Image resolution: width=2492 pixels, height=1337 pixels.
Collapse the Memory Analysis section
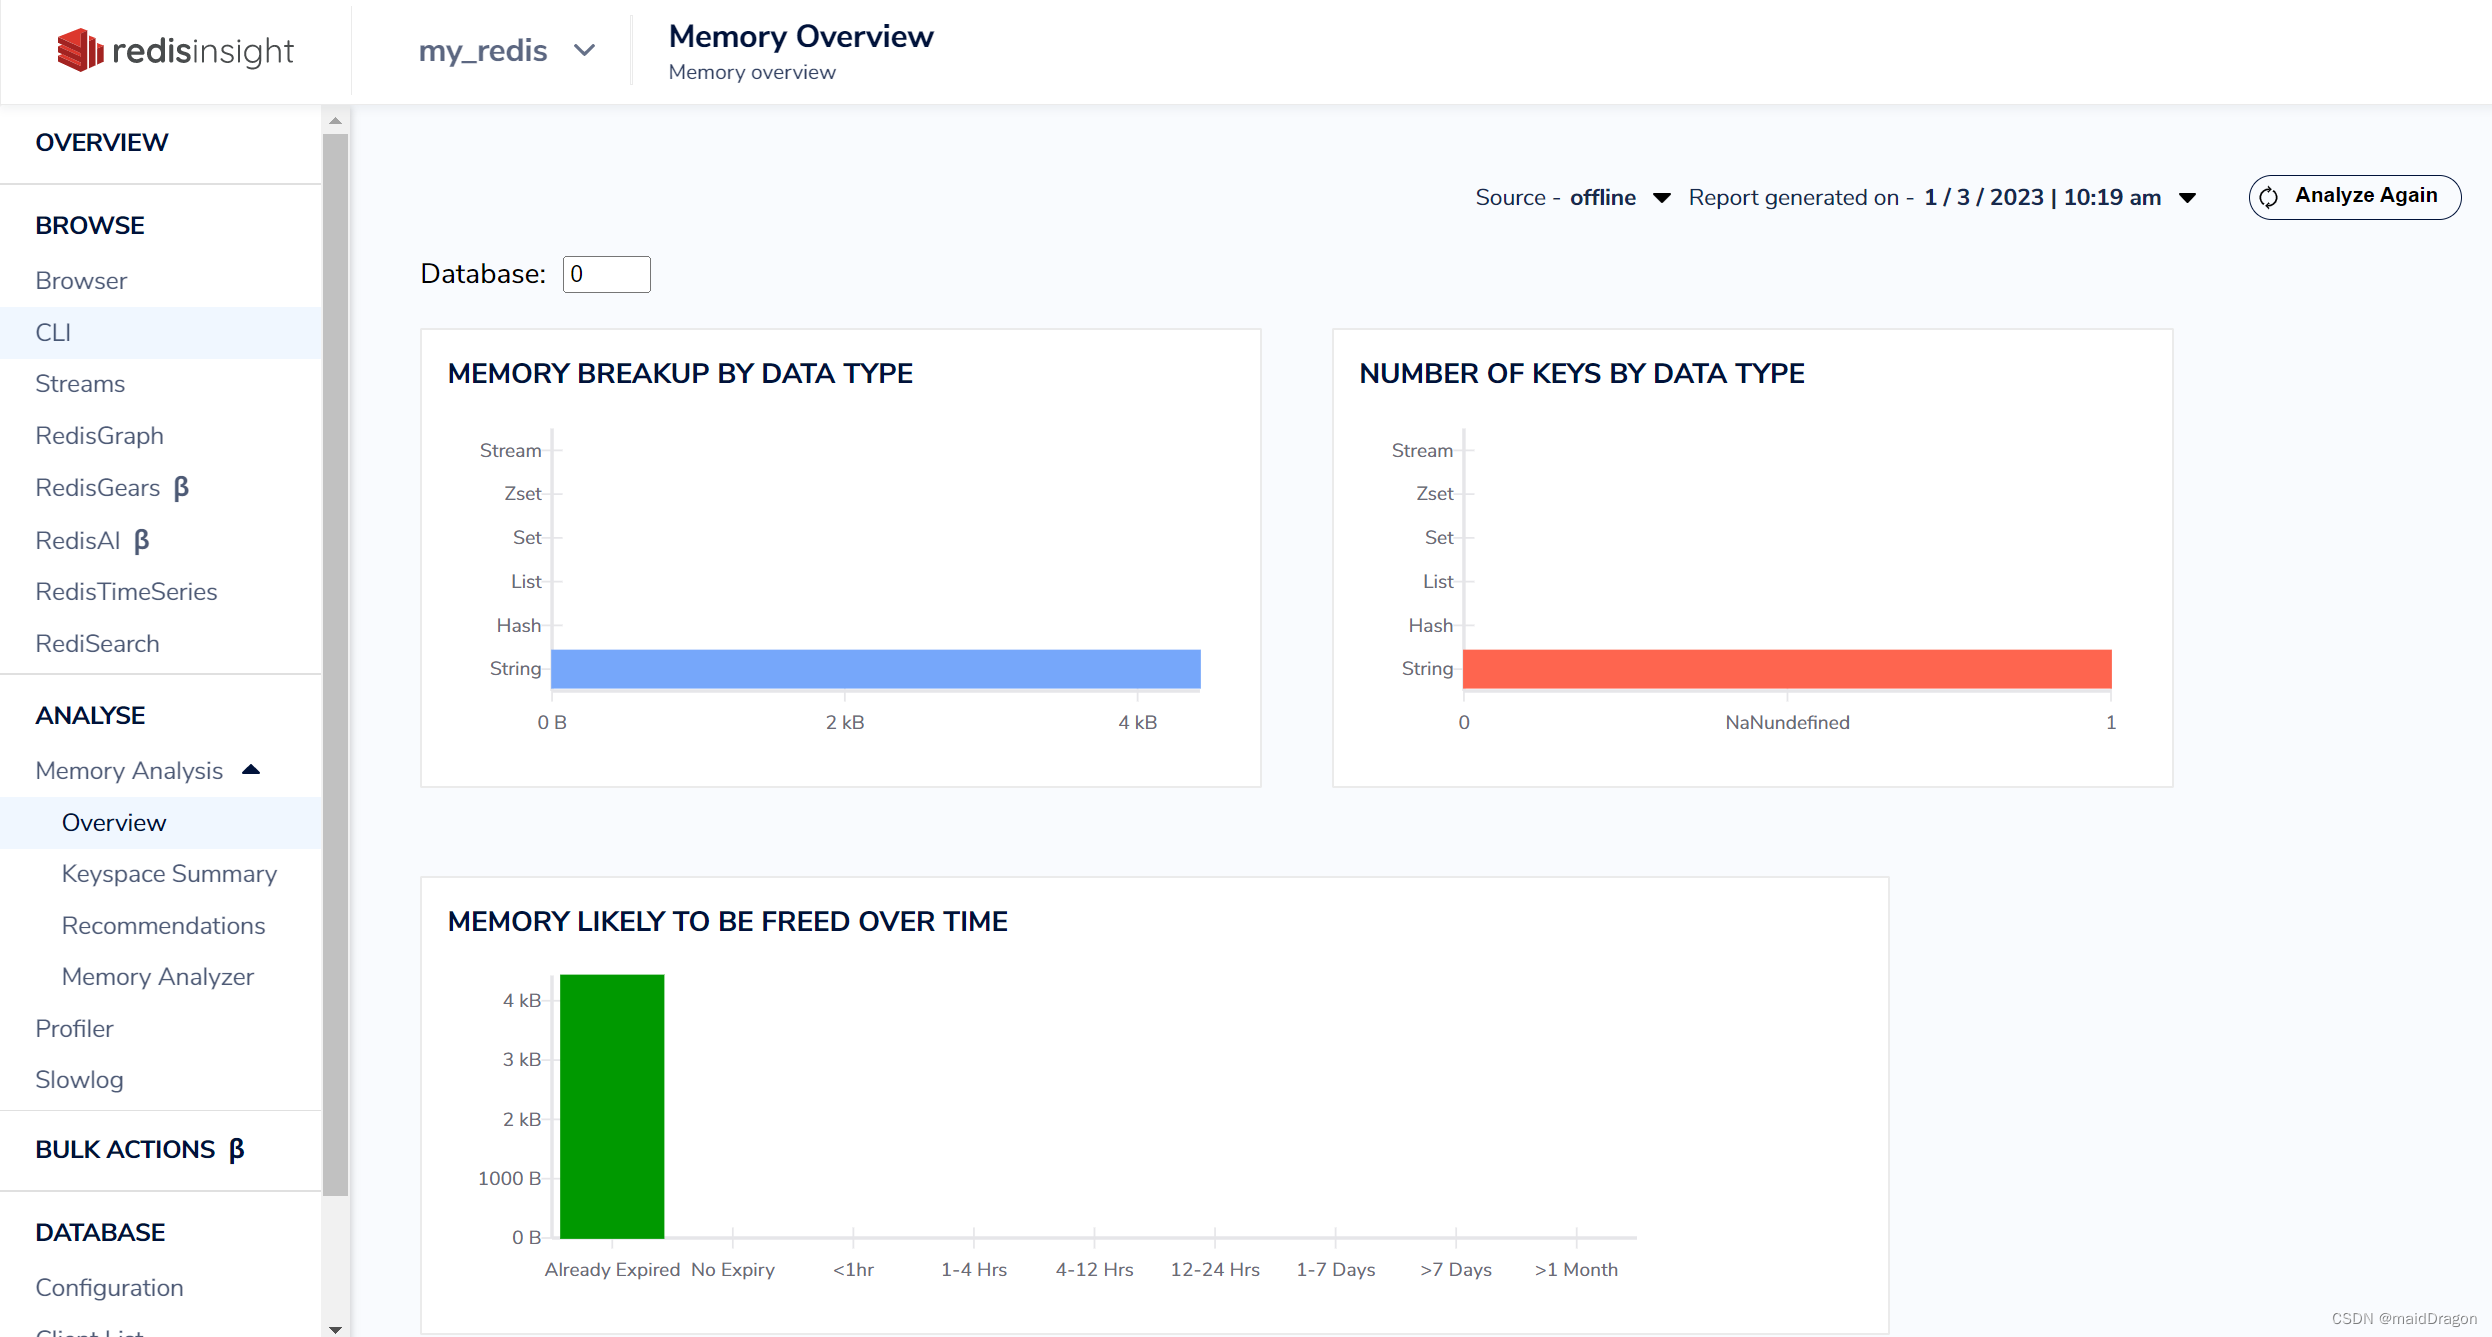click(252, 770)
